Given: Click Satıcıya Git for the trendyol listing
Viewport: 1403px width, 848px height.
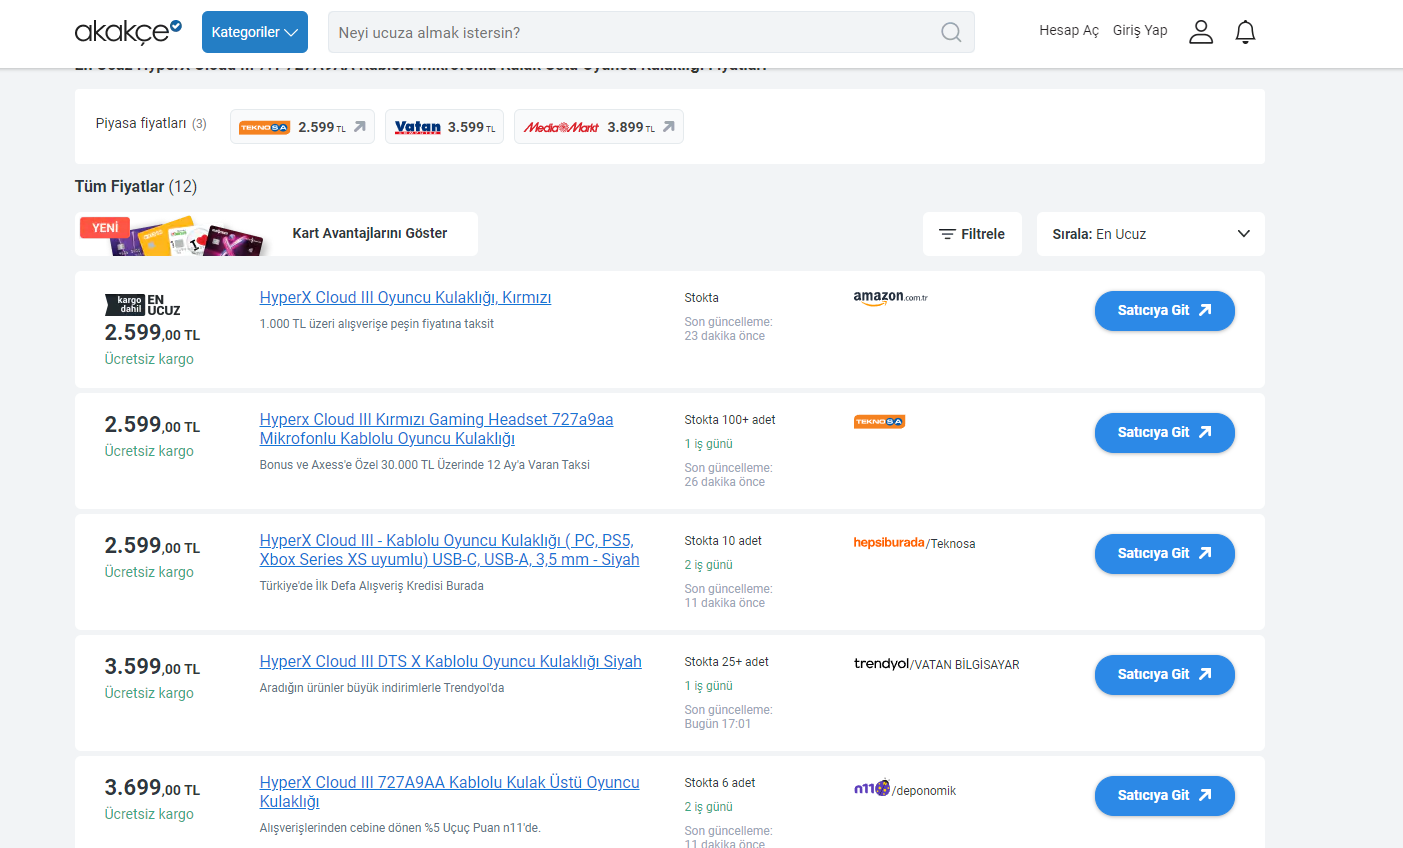Looking at the screenshot, I should (x=1164, y=674).
